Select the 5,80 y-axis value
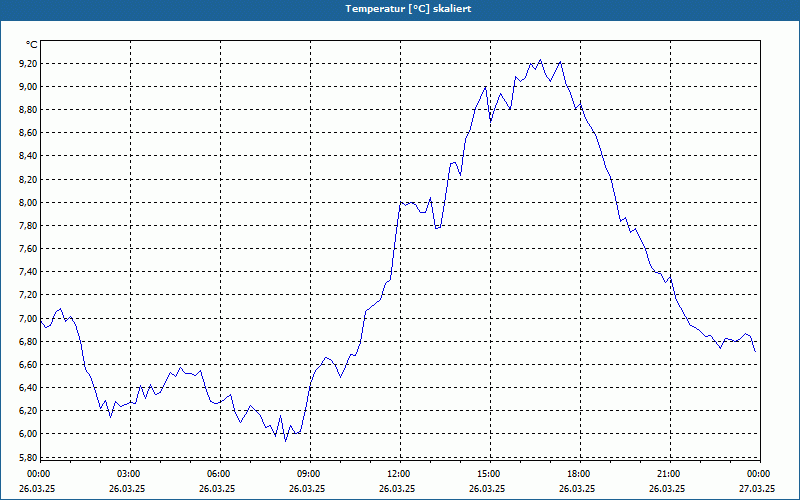Viewport: 800px width, 500px height. [28, 457]
